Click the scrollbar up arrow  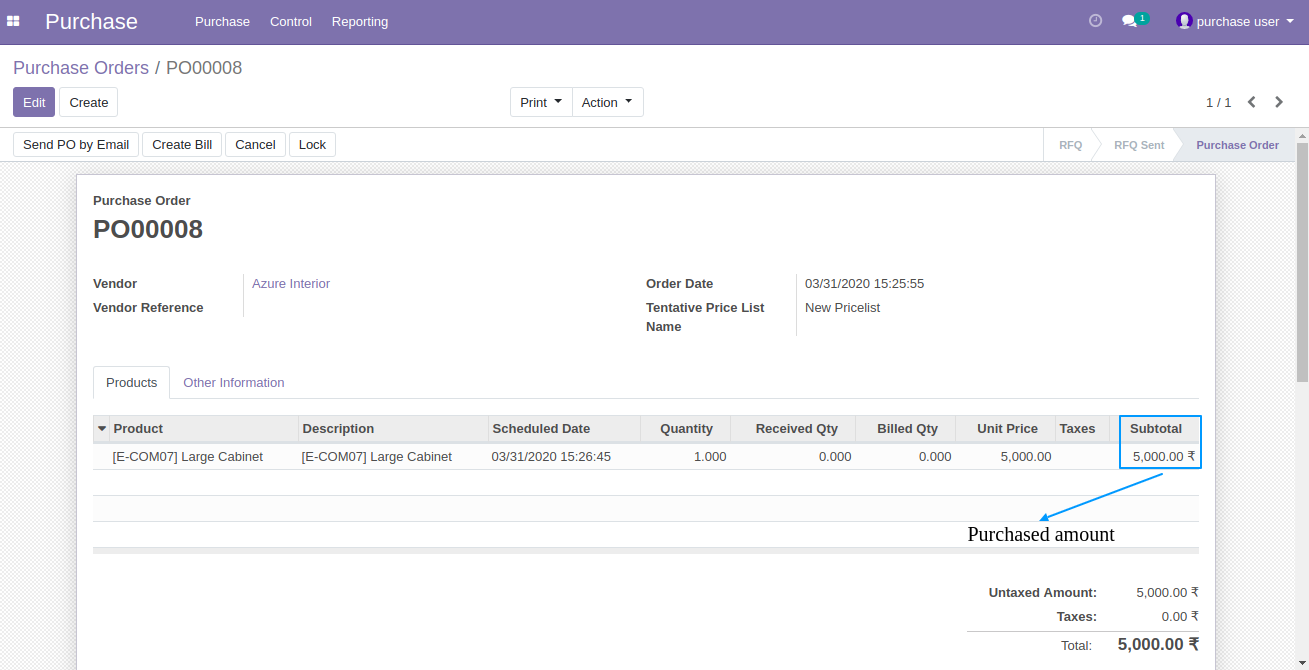tap(1302, 135)
